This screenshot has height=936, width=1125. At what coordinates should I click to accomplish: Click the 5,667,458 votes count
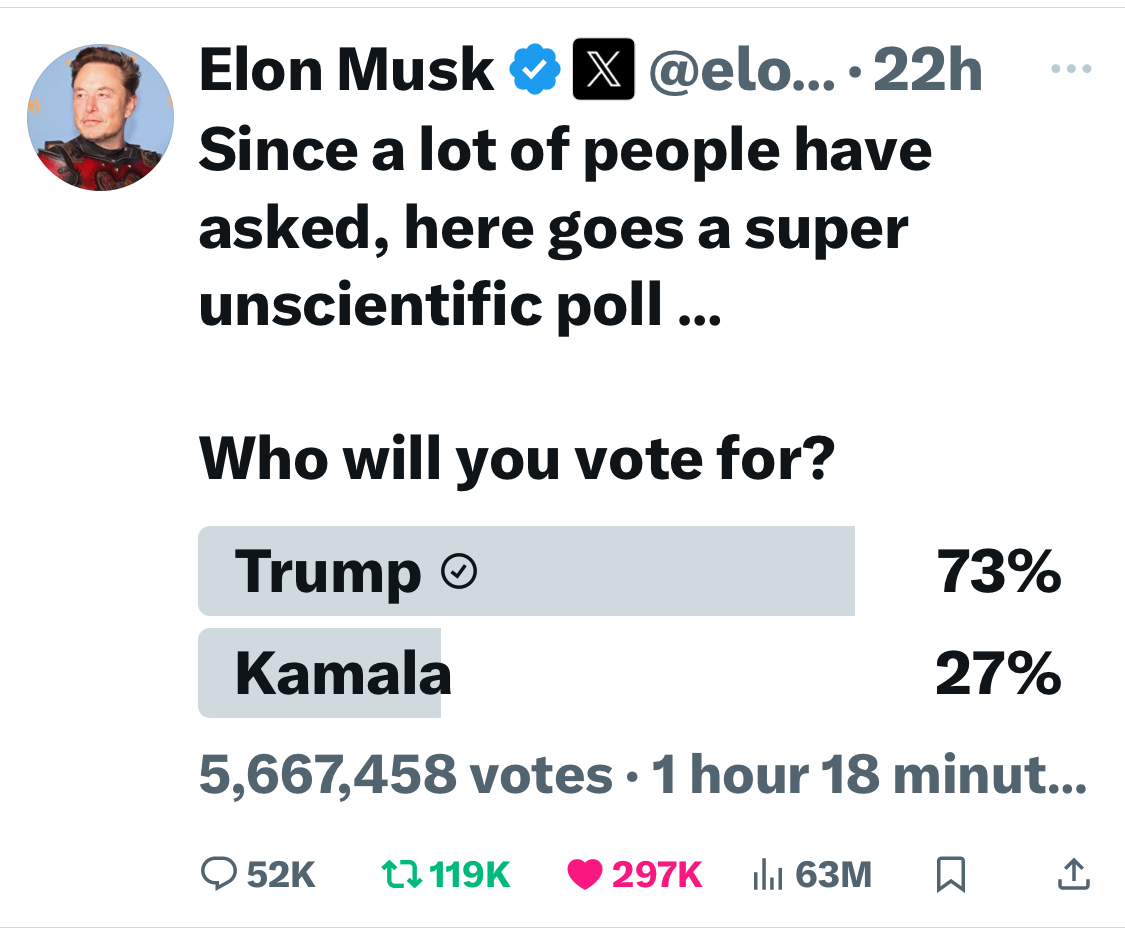[x=406, y=775]
